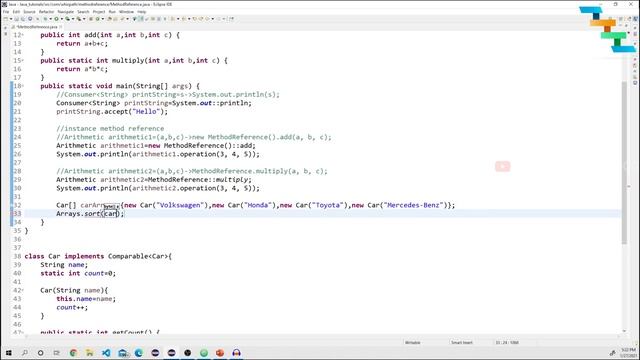Image resolution: width=640 pixels, height=360 pixels.
Task: Open the Debug configurations dropdown arrow
Action: (x=50, y=19)
